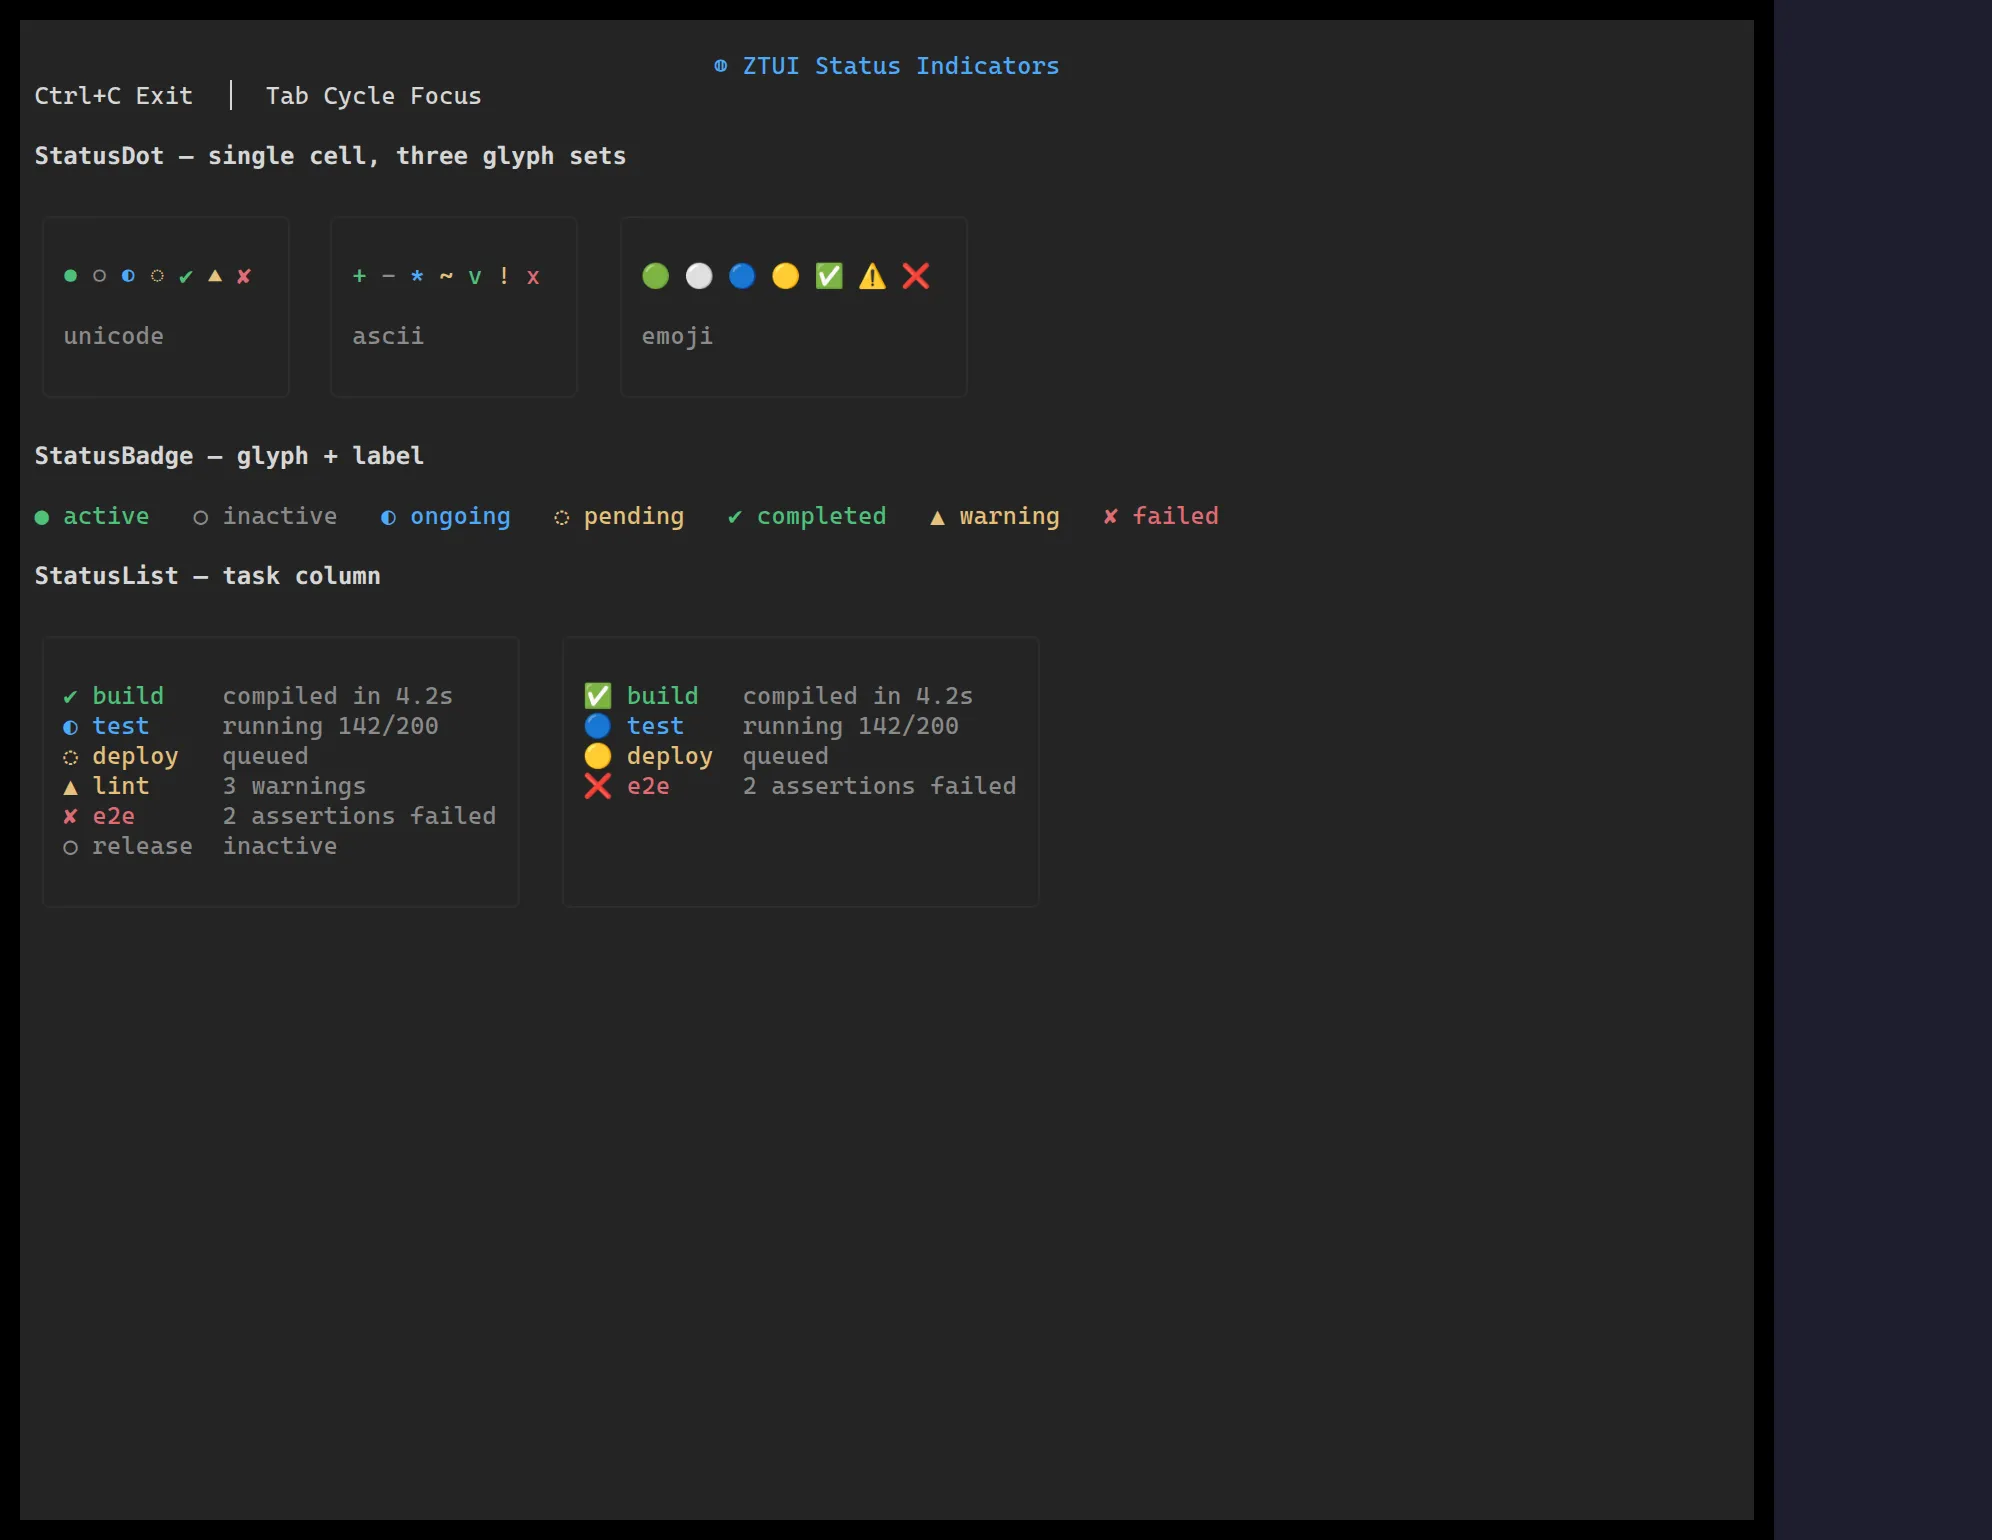This screenshot has width=1992, height=1540.
Task: Click the green checkmark in unicode card
Action: tap(186, 276)
